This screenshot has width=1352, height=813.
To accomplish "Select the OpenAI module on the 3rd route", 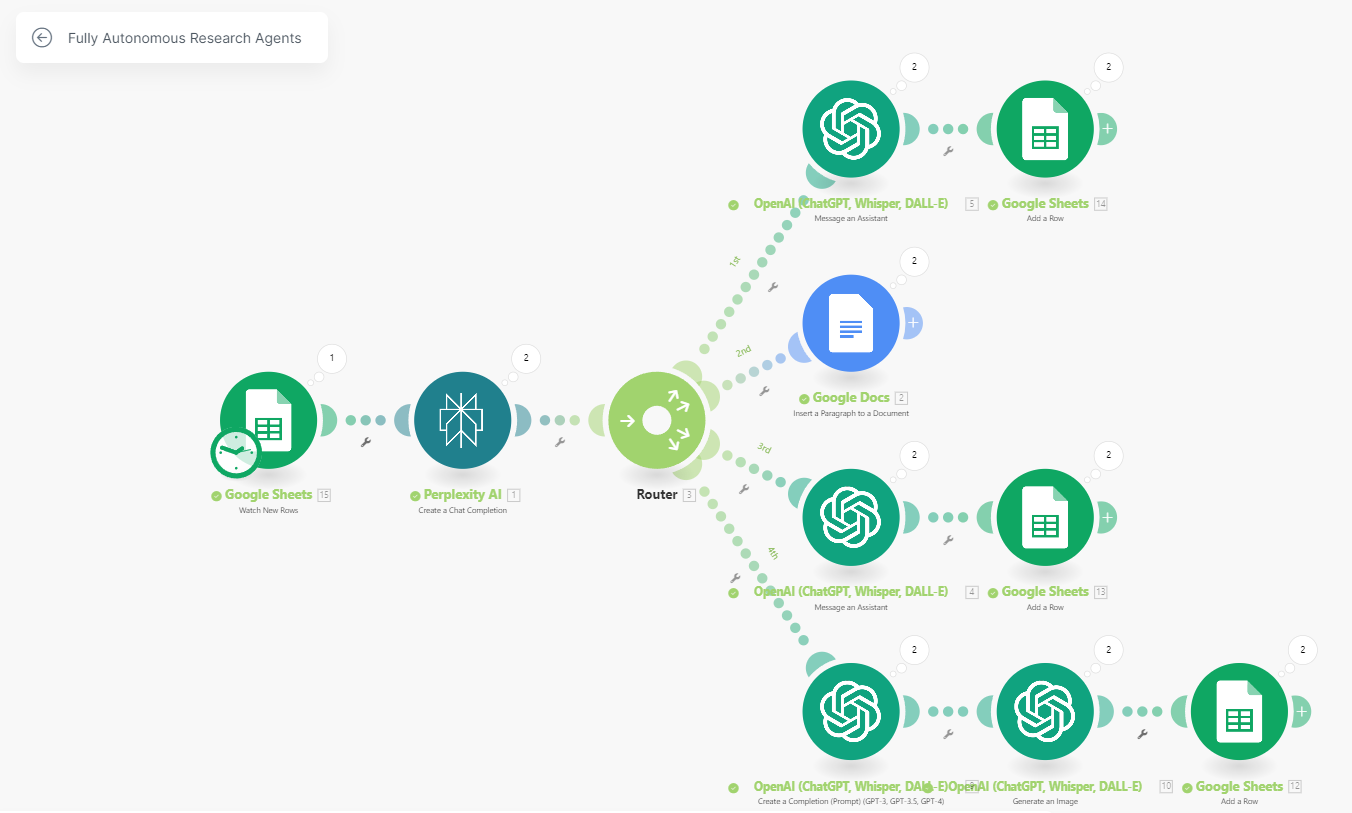I will 851,517.
